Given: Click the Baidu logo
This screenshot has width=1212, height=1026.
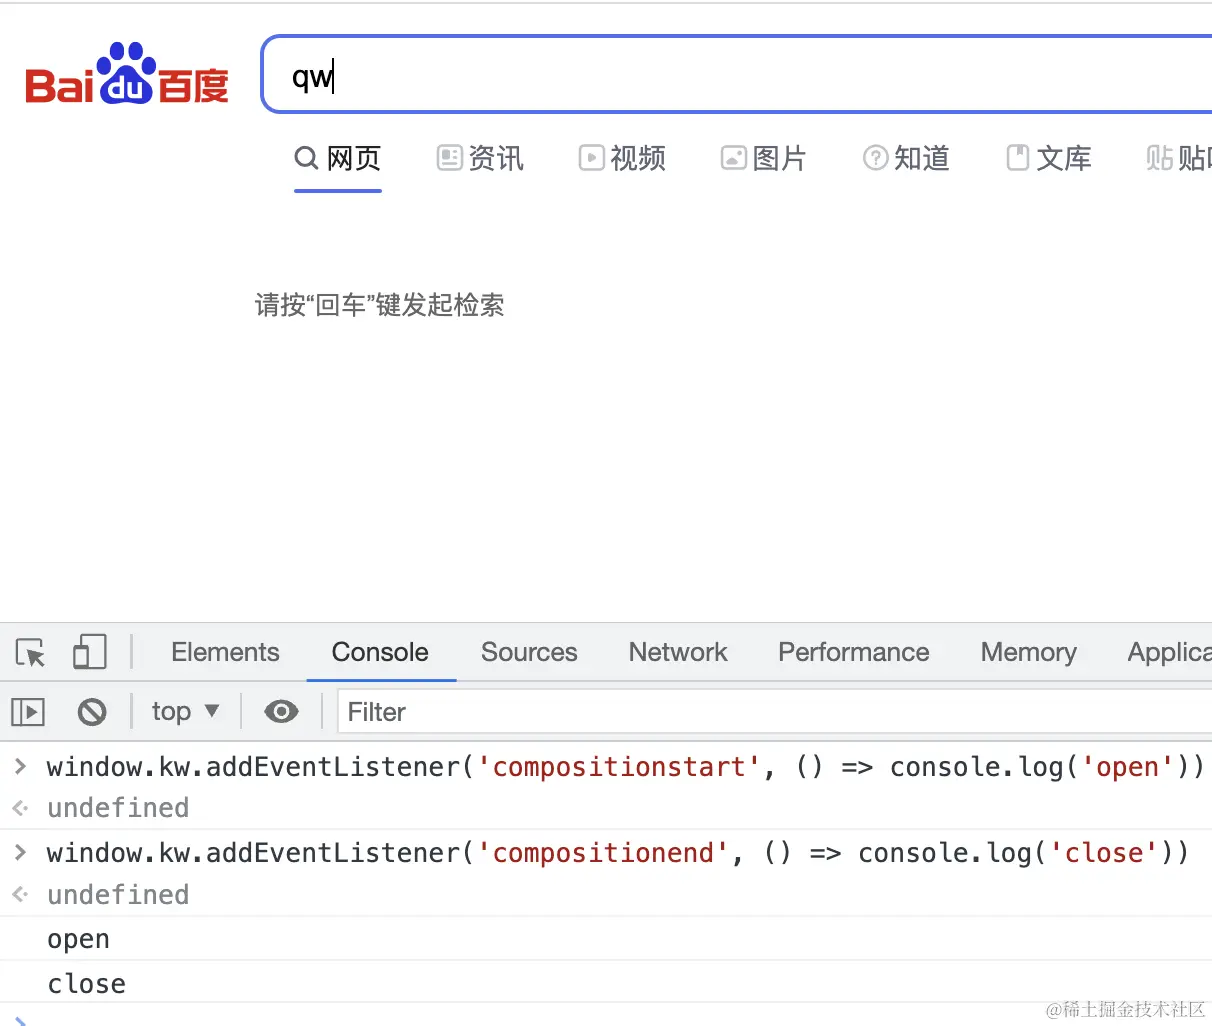Looking at the screenshot, I should click(127, 74).
